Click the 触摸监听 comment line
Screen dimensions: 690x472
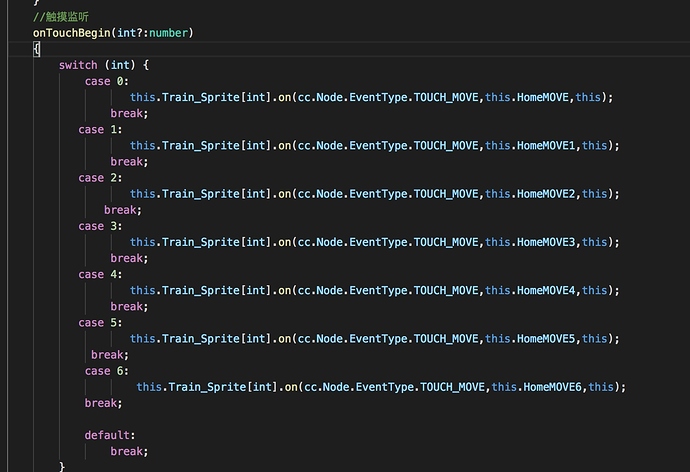(61, 17)
